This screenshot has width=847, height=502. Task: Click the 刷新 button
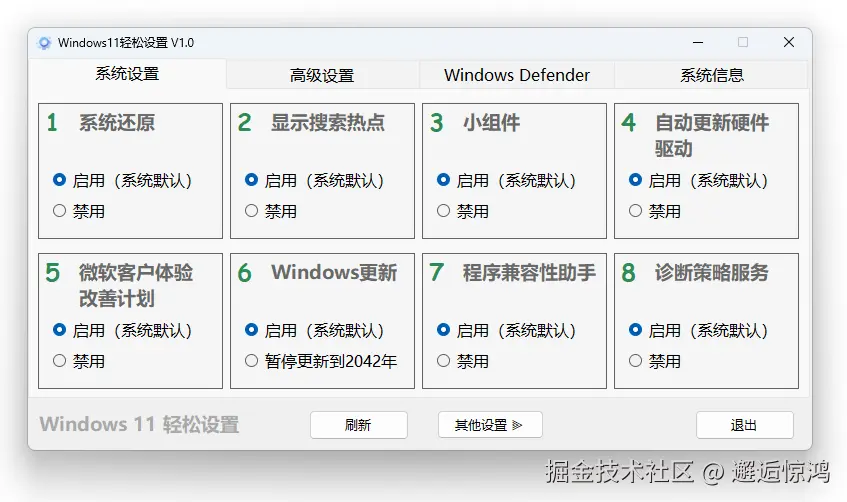359,425
